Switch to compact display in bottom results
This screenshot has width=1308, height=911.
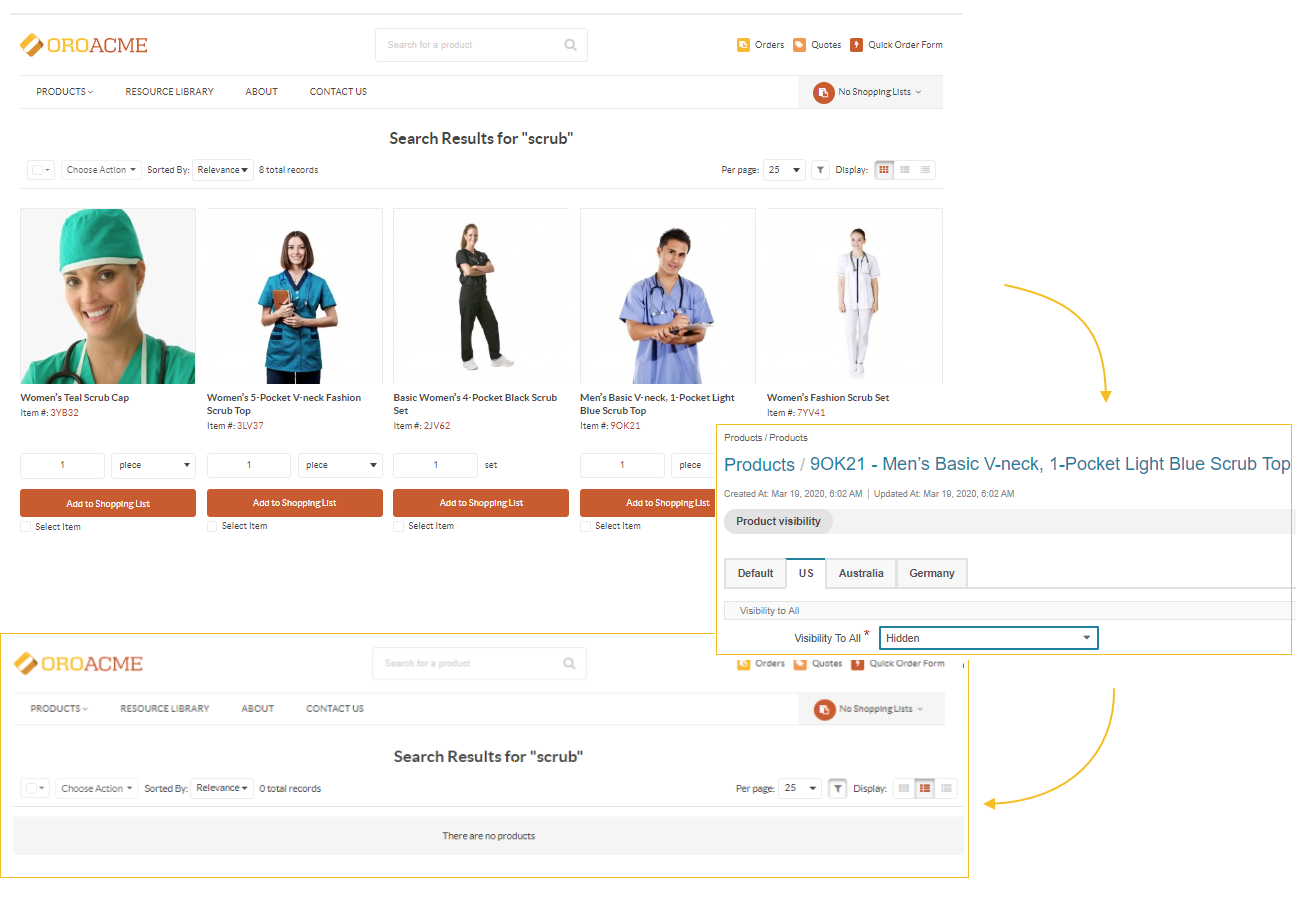pyautogui.click(x=946, y=788)
